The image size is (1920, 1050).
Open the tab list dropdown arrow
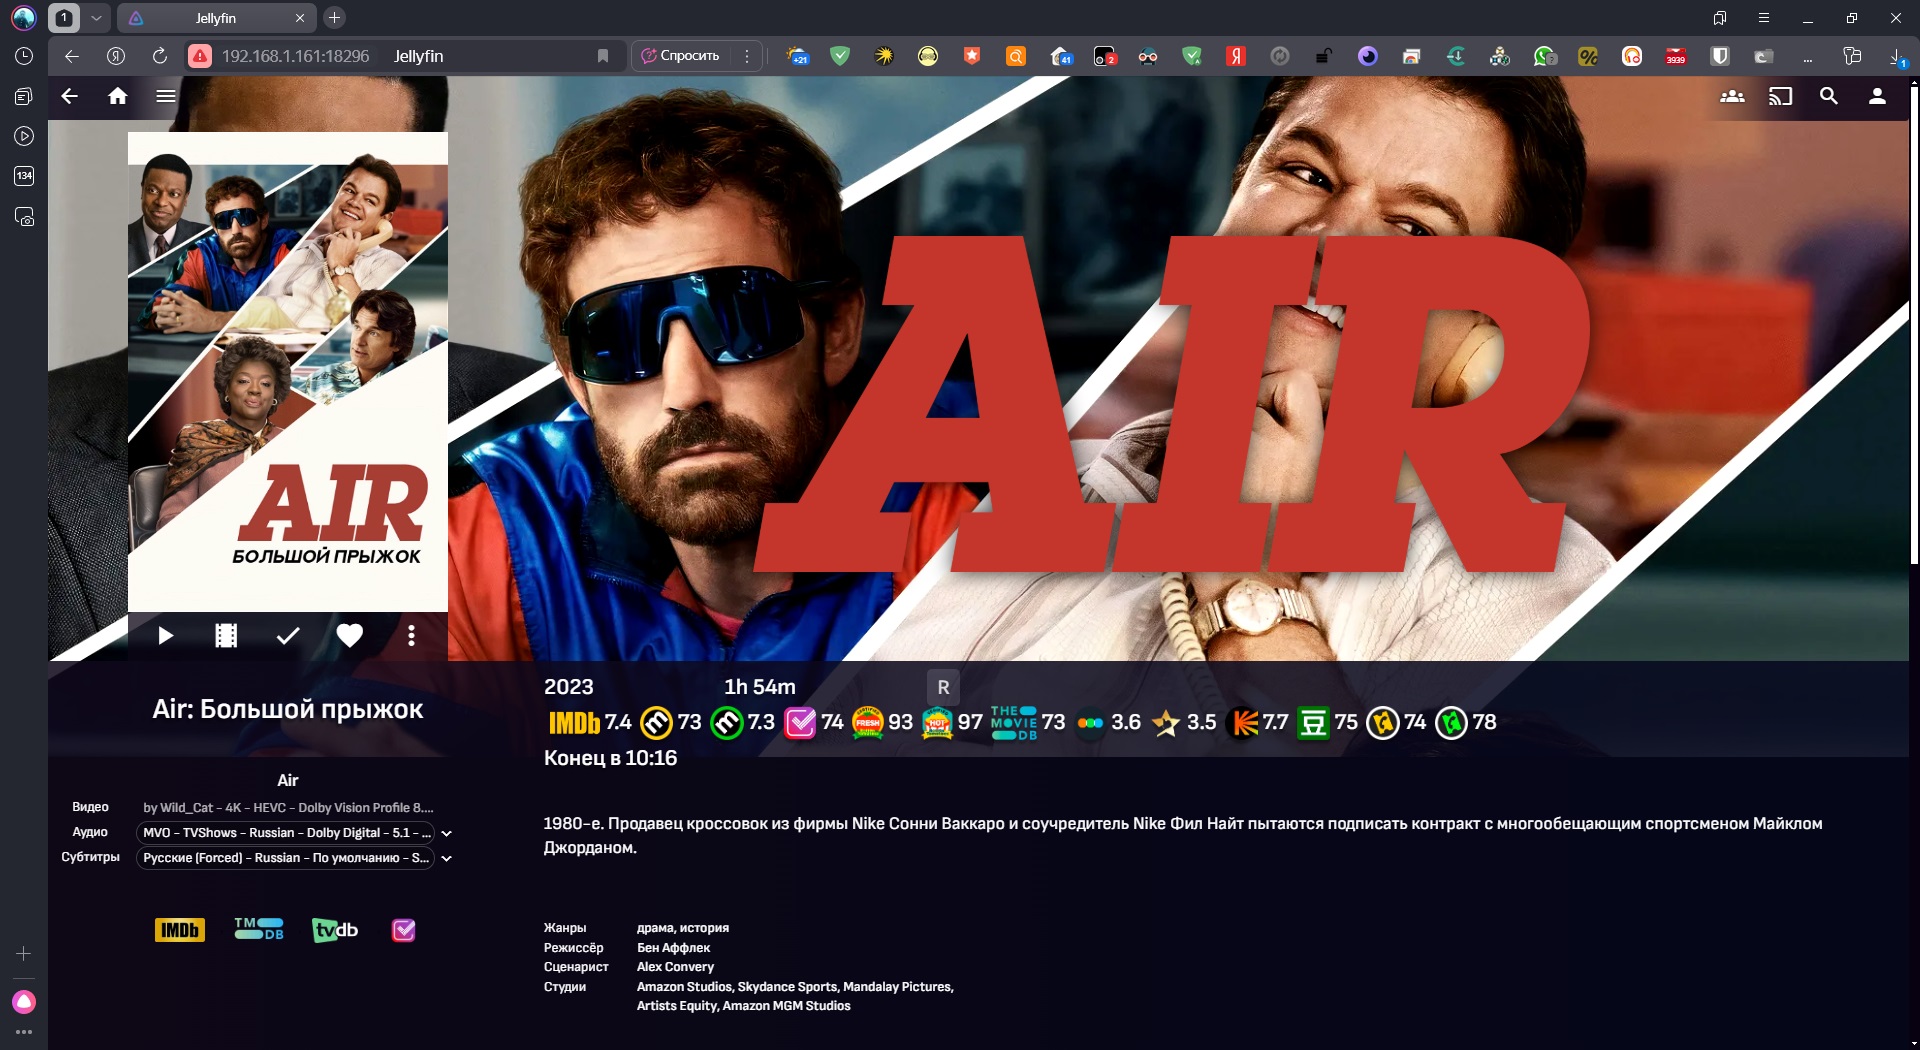pyautogui.click(x=96, y=18)
